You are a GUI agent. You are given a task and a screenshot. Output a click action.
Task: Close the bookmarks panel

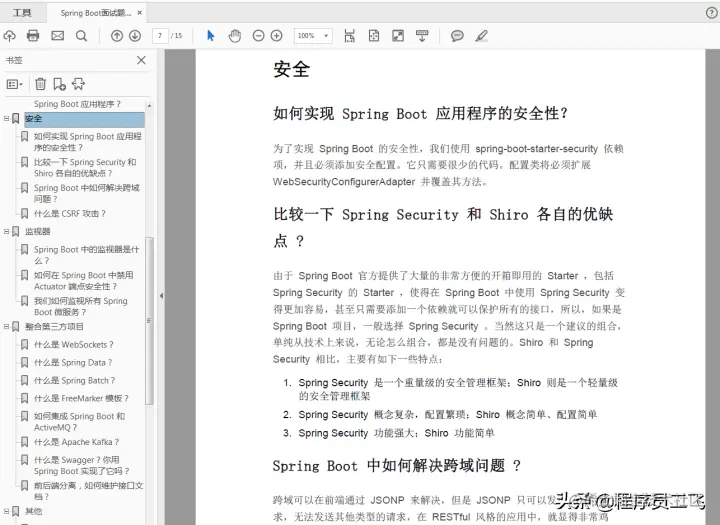coord(141,60)
